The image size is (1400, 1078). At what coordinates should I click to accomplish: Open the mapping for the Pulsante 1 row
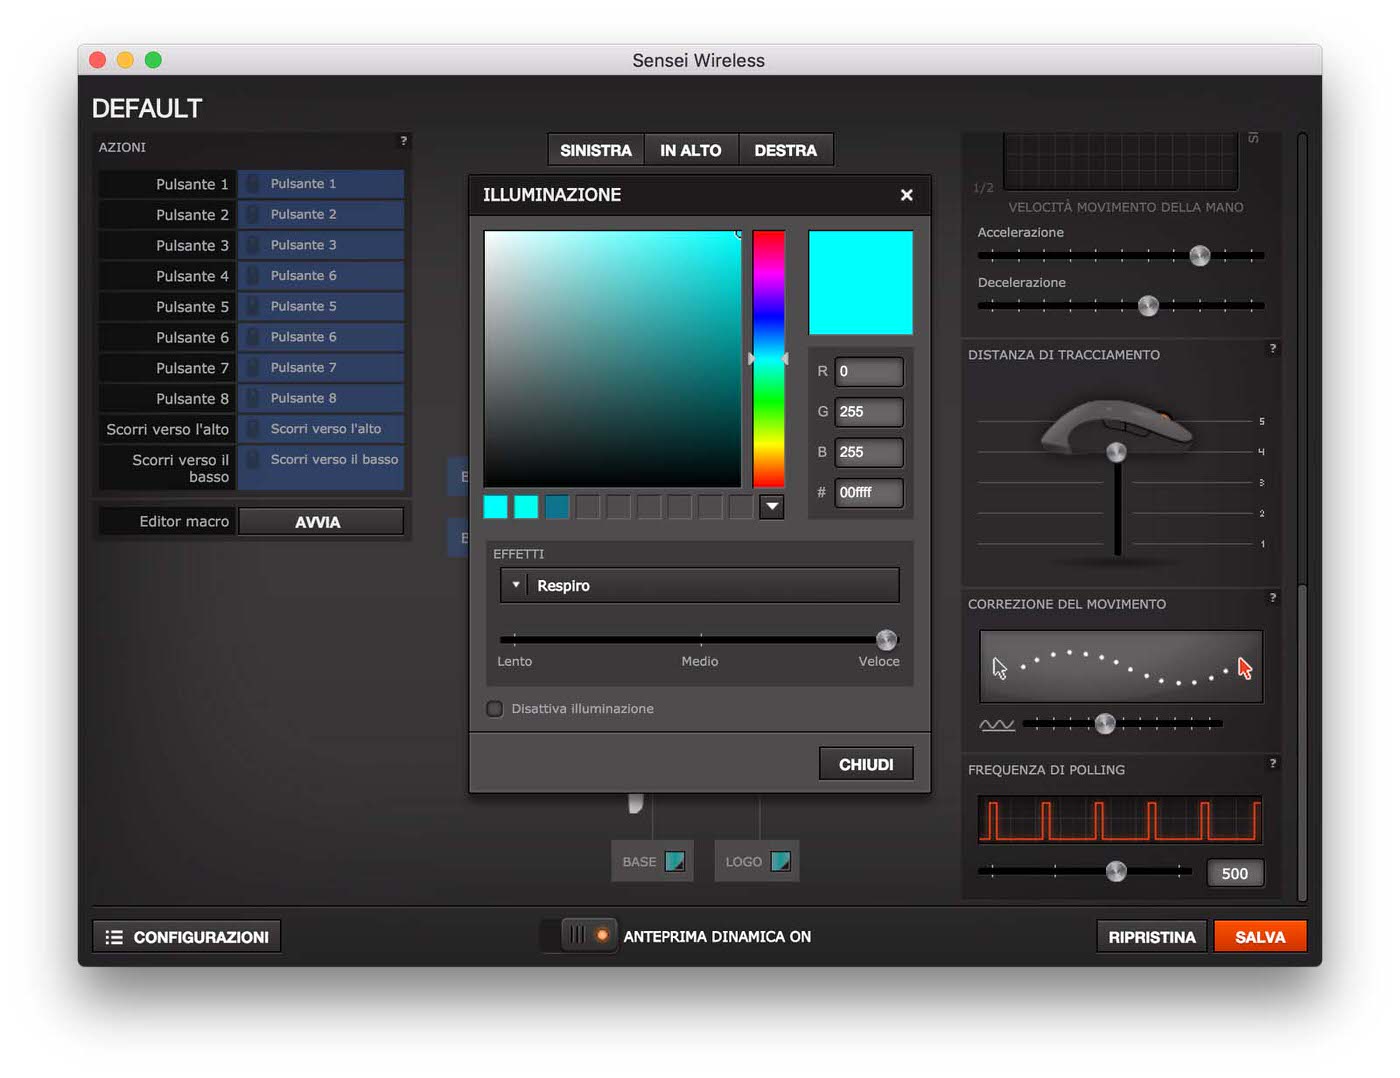click(x=321, y=184)
